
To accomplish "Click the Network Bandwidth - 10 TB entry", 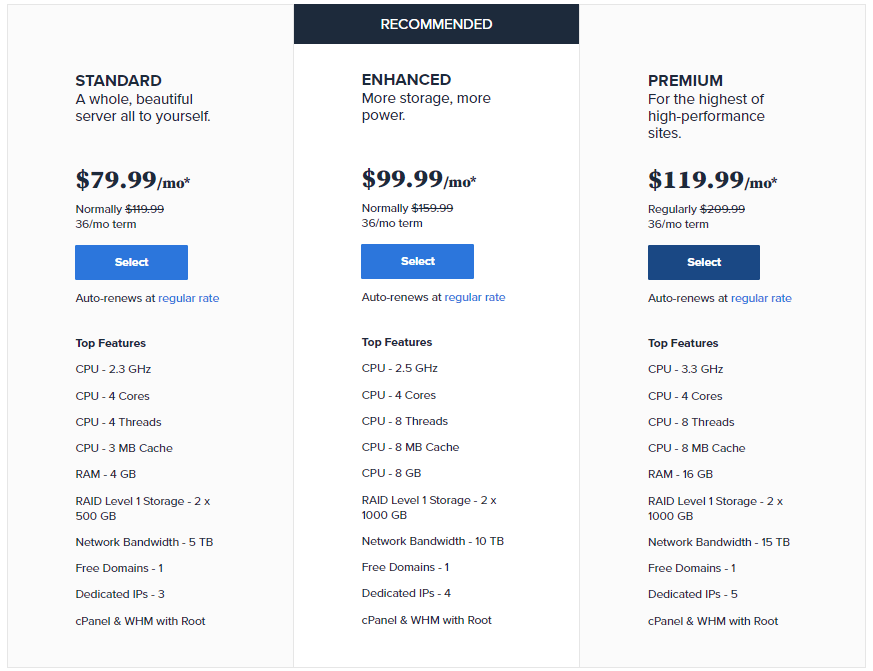I will (432, 541).
